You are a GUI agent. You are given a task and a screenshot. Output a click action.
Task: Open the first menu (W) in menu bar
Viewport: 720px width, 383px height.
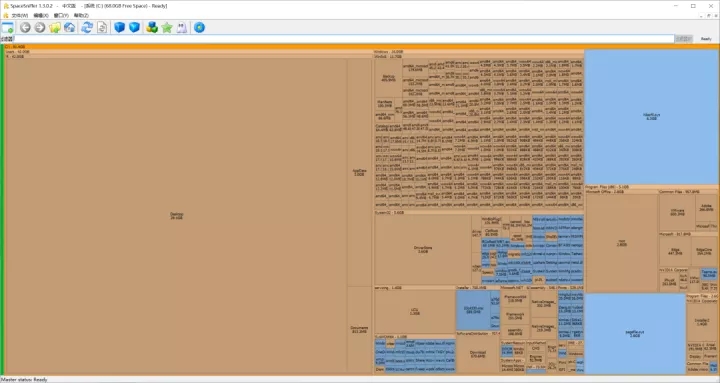coord(20,15)
